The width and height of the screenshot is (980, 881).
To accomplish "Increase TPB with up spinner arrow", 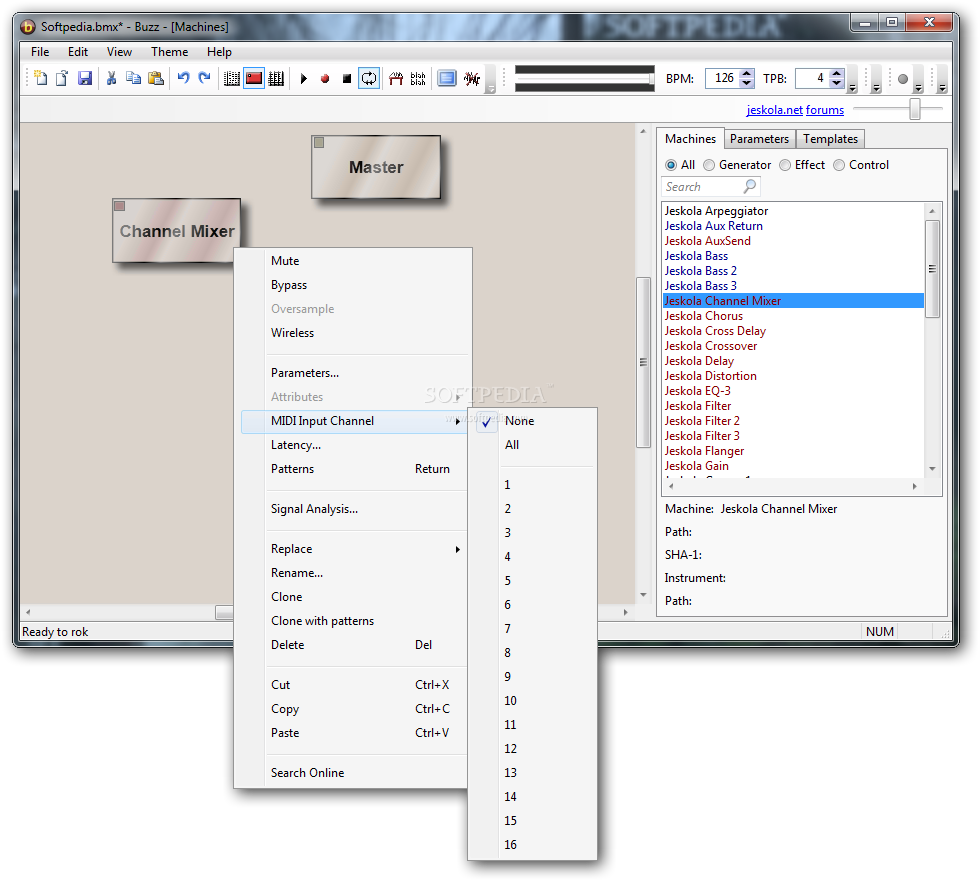I will [x=837, y=73].
